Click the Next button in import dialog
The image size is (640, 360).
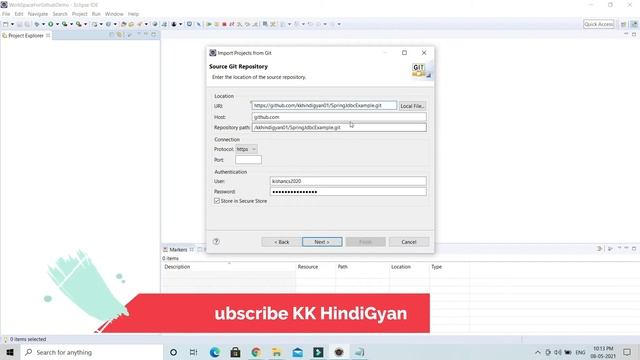tap(322, 242)
